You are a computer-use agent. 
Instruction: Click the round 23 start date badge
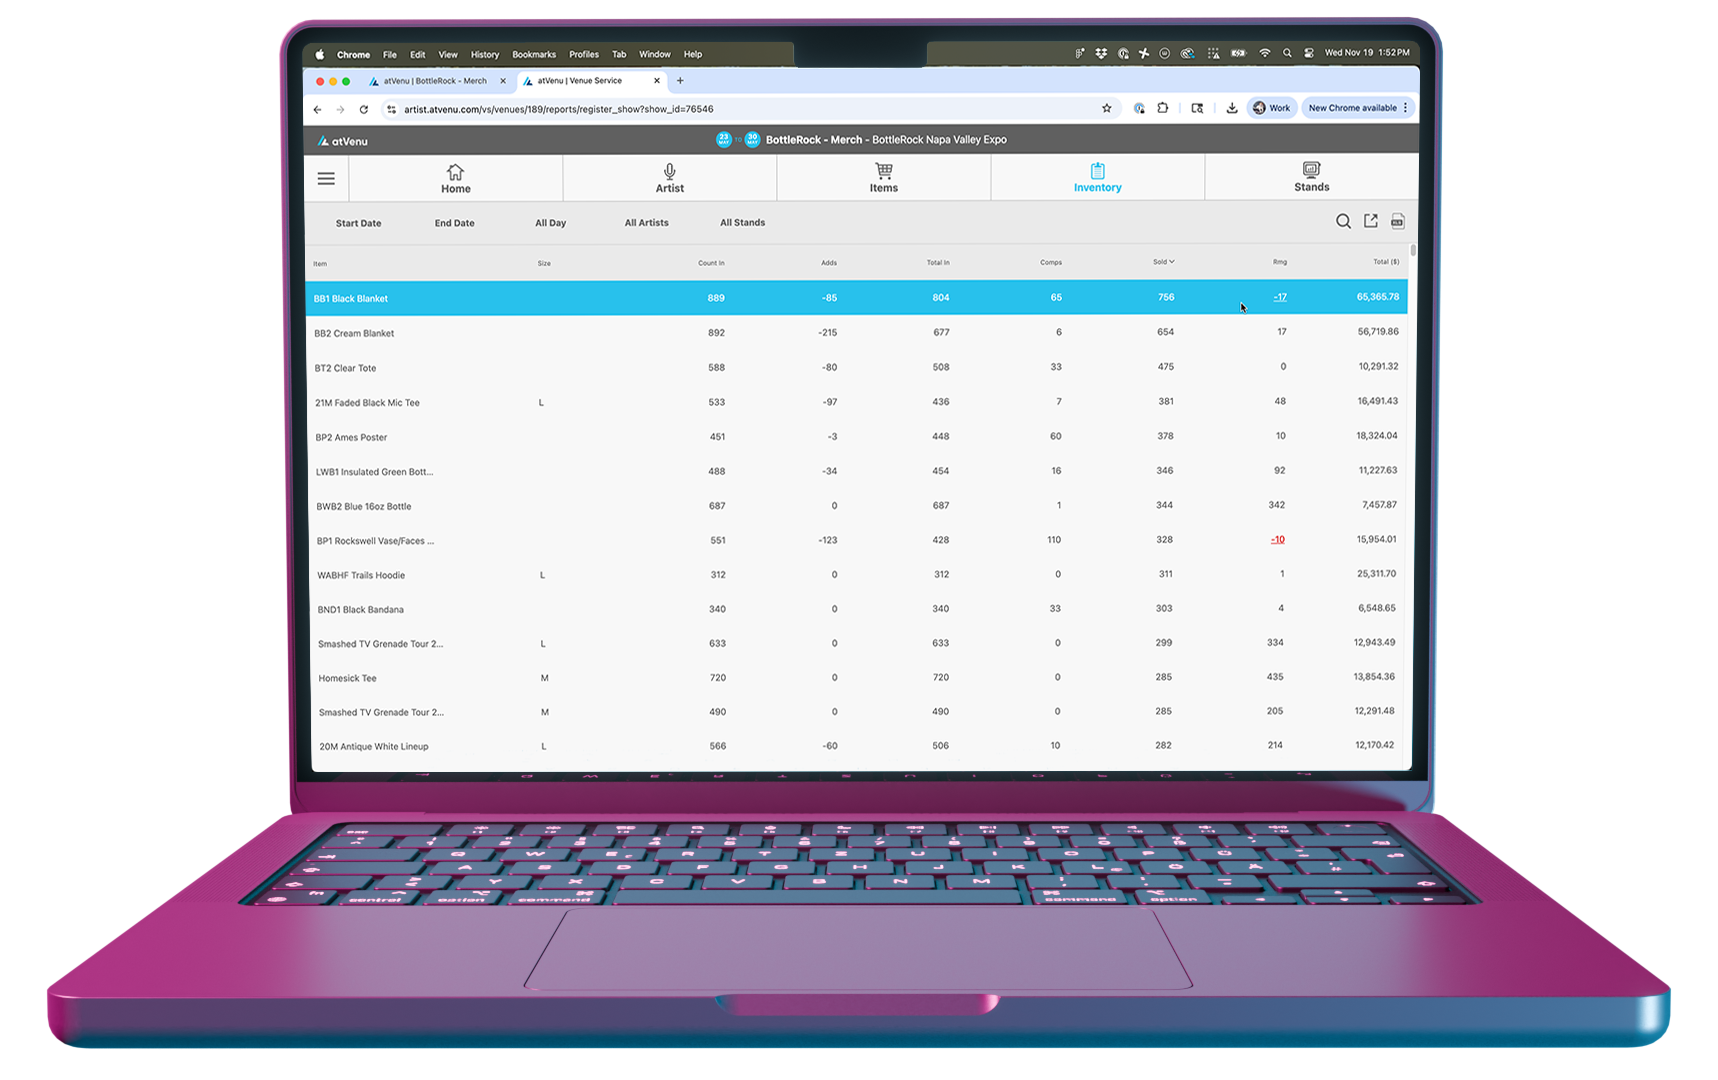(x=724, y=139)
